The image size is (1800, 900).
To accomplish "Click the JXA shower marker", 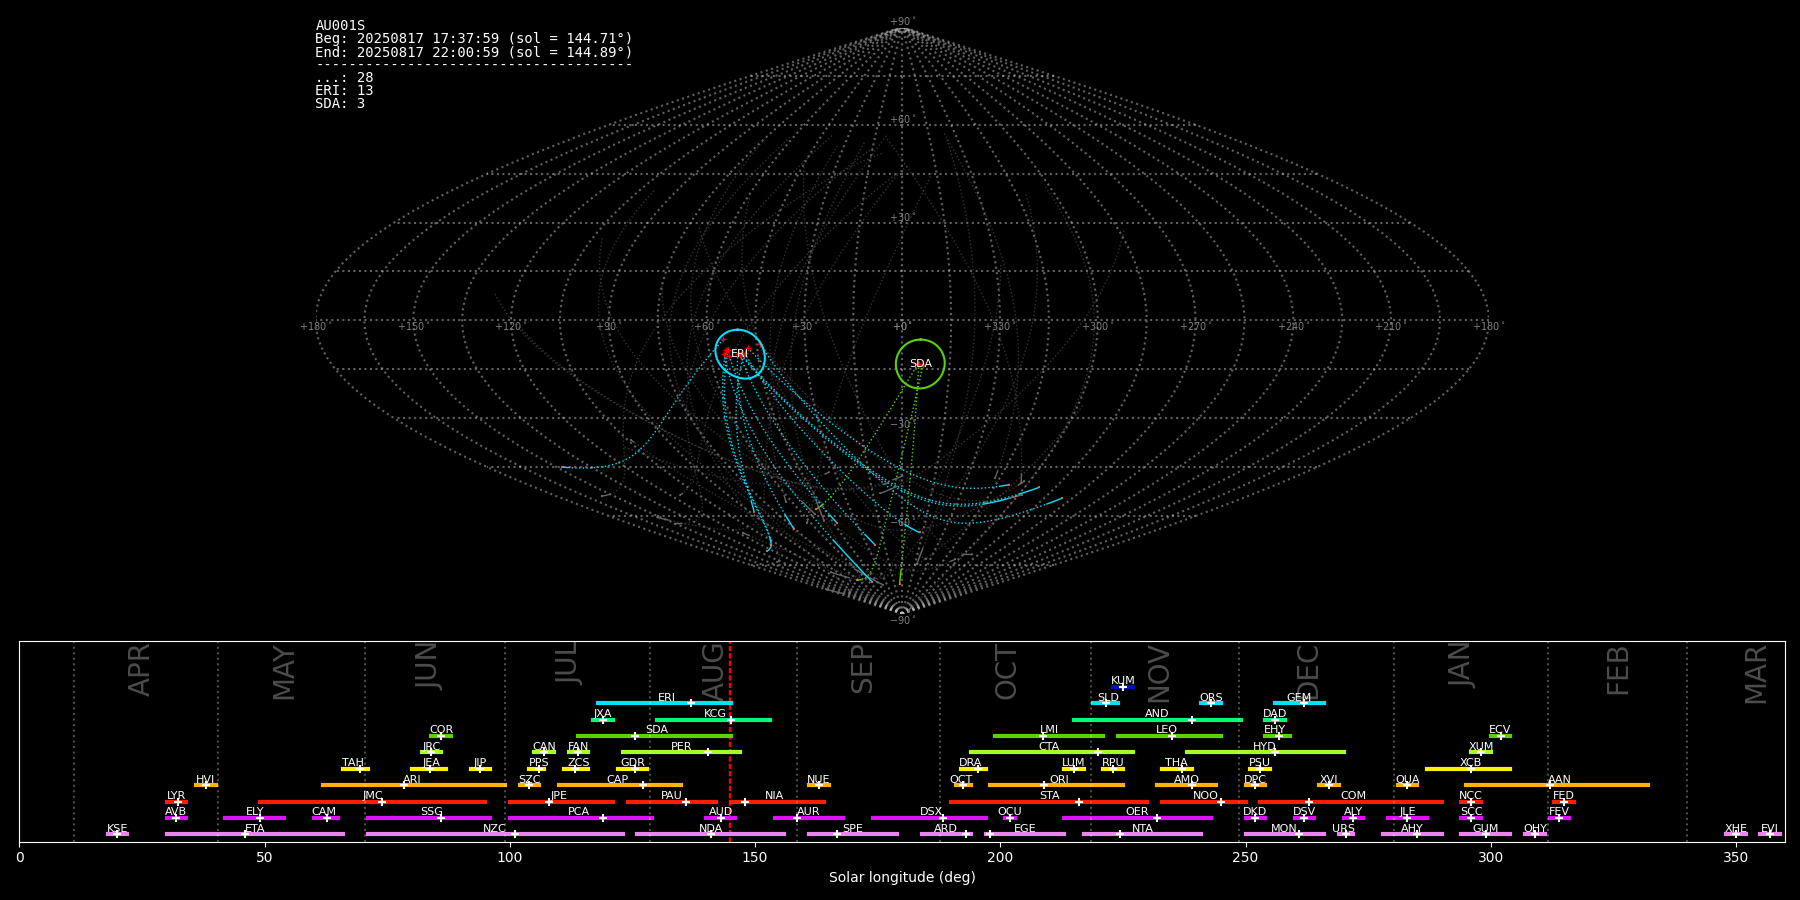I will coord(603,720).
